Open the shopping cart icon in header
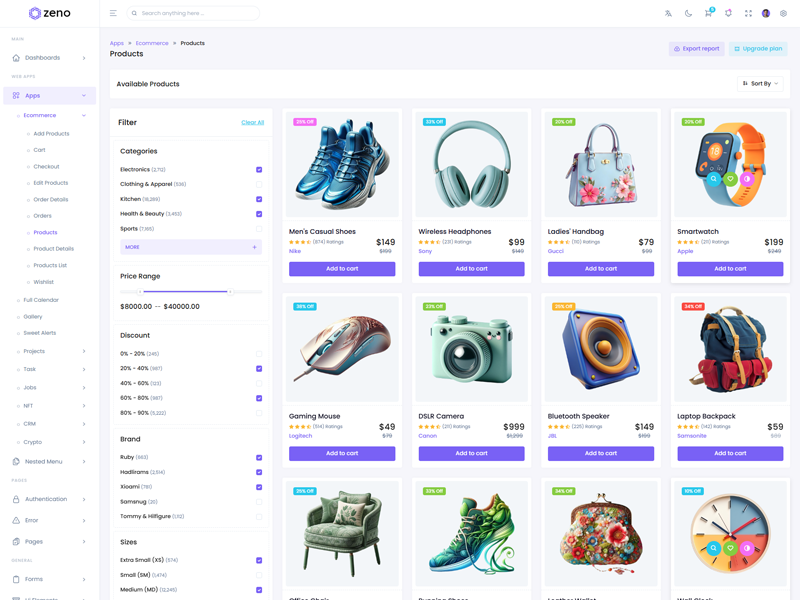 (x=708, y=13)
